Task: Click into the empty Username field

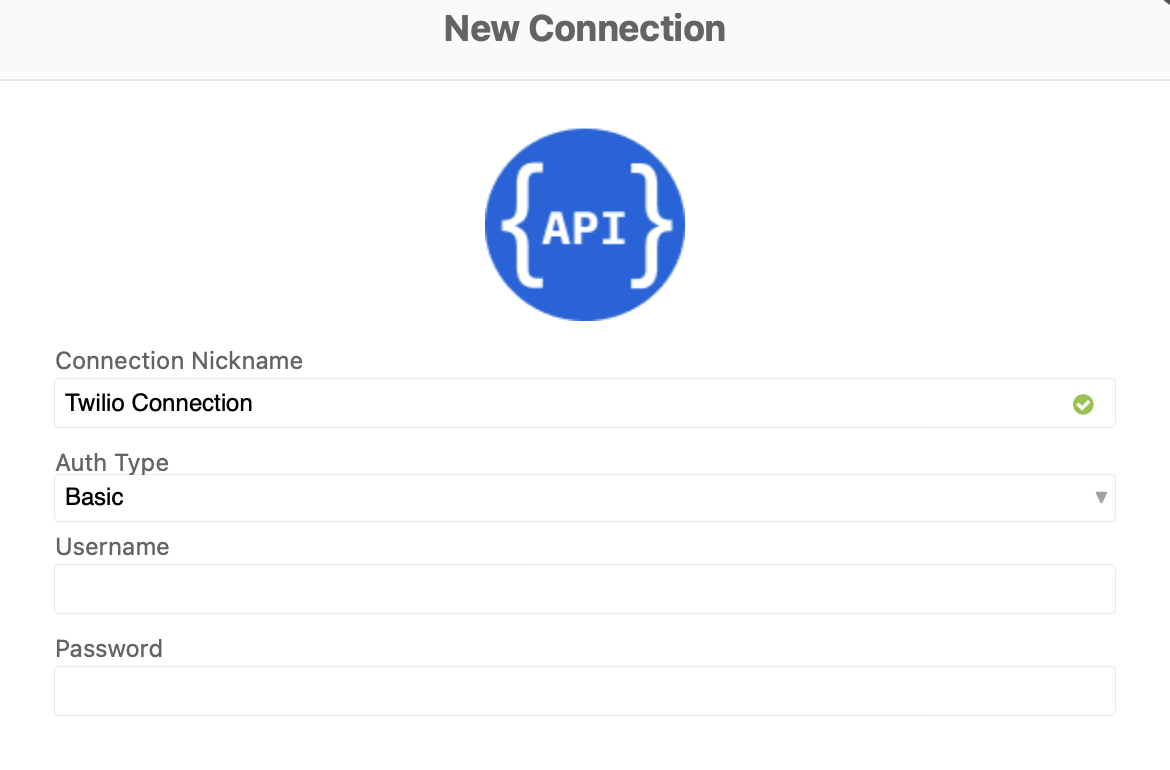Action: tap(584, 589)
